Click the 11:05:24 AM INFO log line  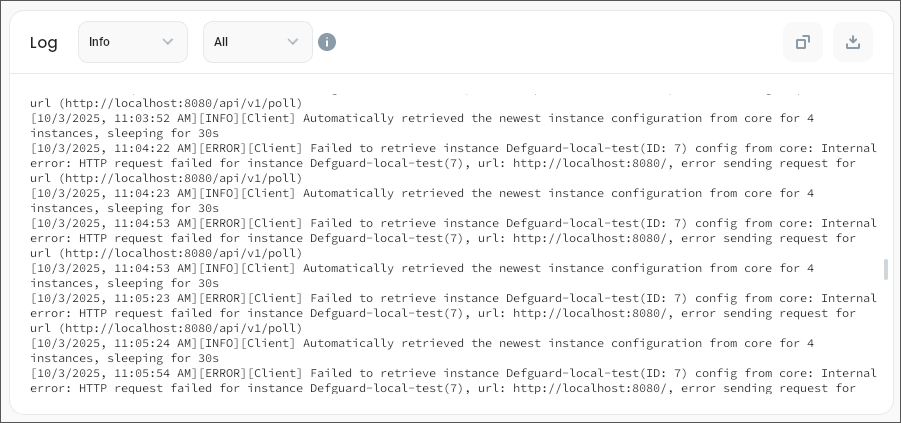[420, 343]
